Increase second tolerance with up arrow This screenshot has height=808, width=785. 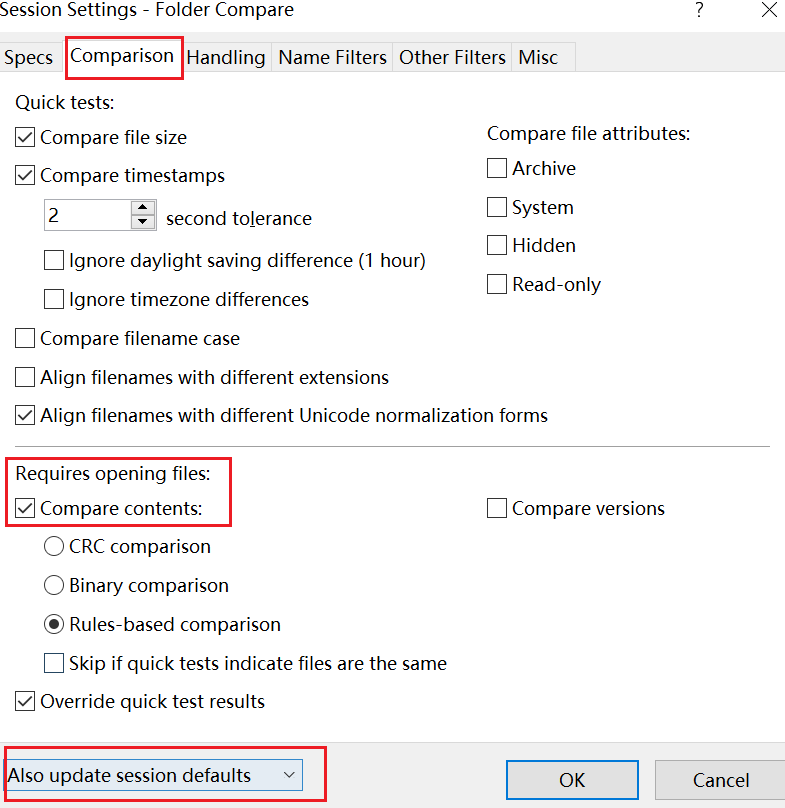coord(143,208)
